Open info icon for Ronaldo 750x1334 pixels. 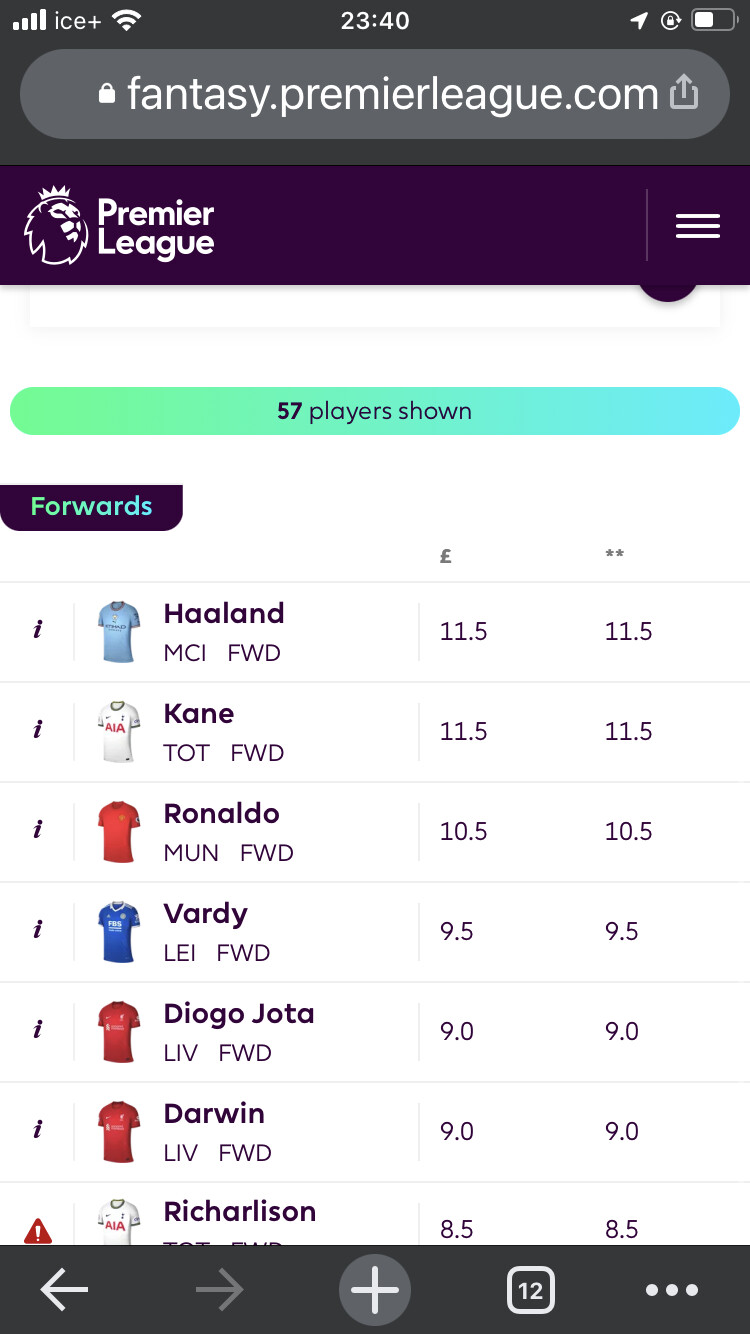[x=37, y=831]
